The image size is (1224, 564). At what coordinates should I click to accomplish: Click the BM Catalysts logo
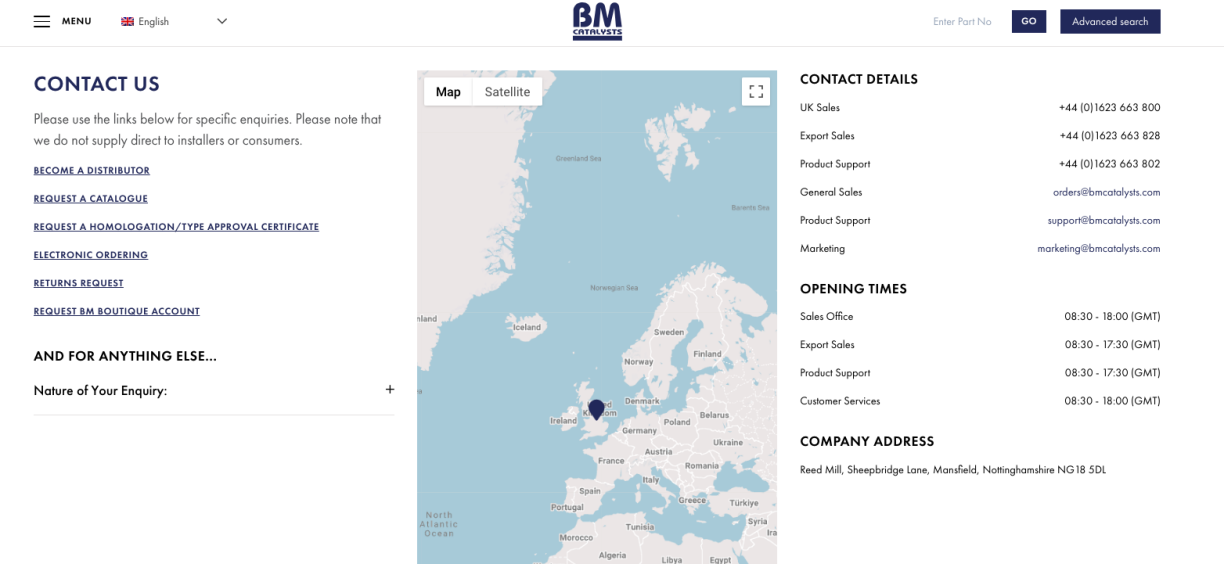point(597,21)
